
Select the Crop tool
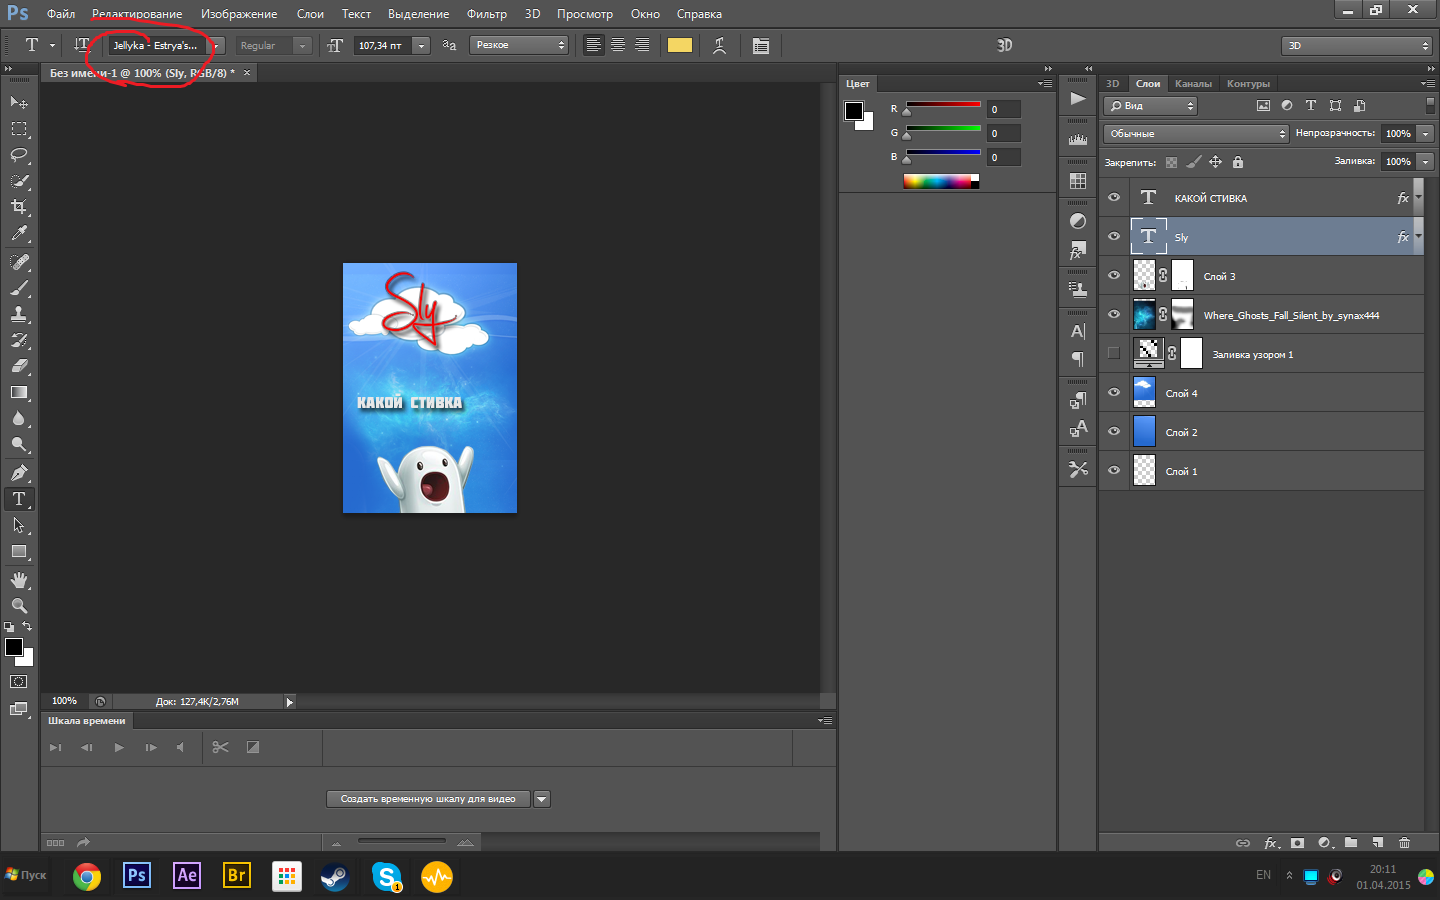19,207
